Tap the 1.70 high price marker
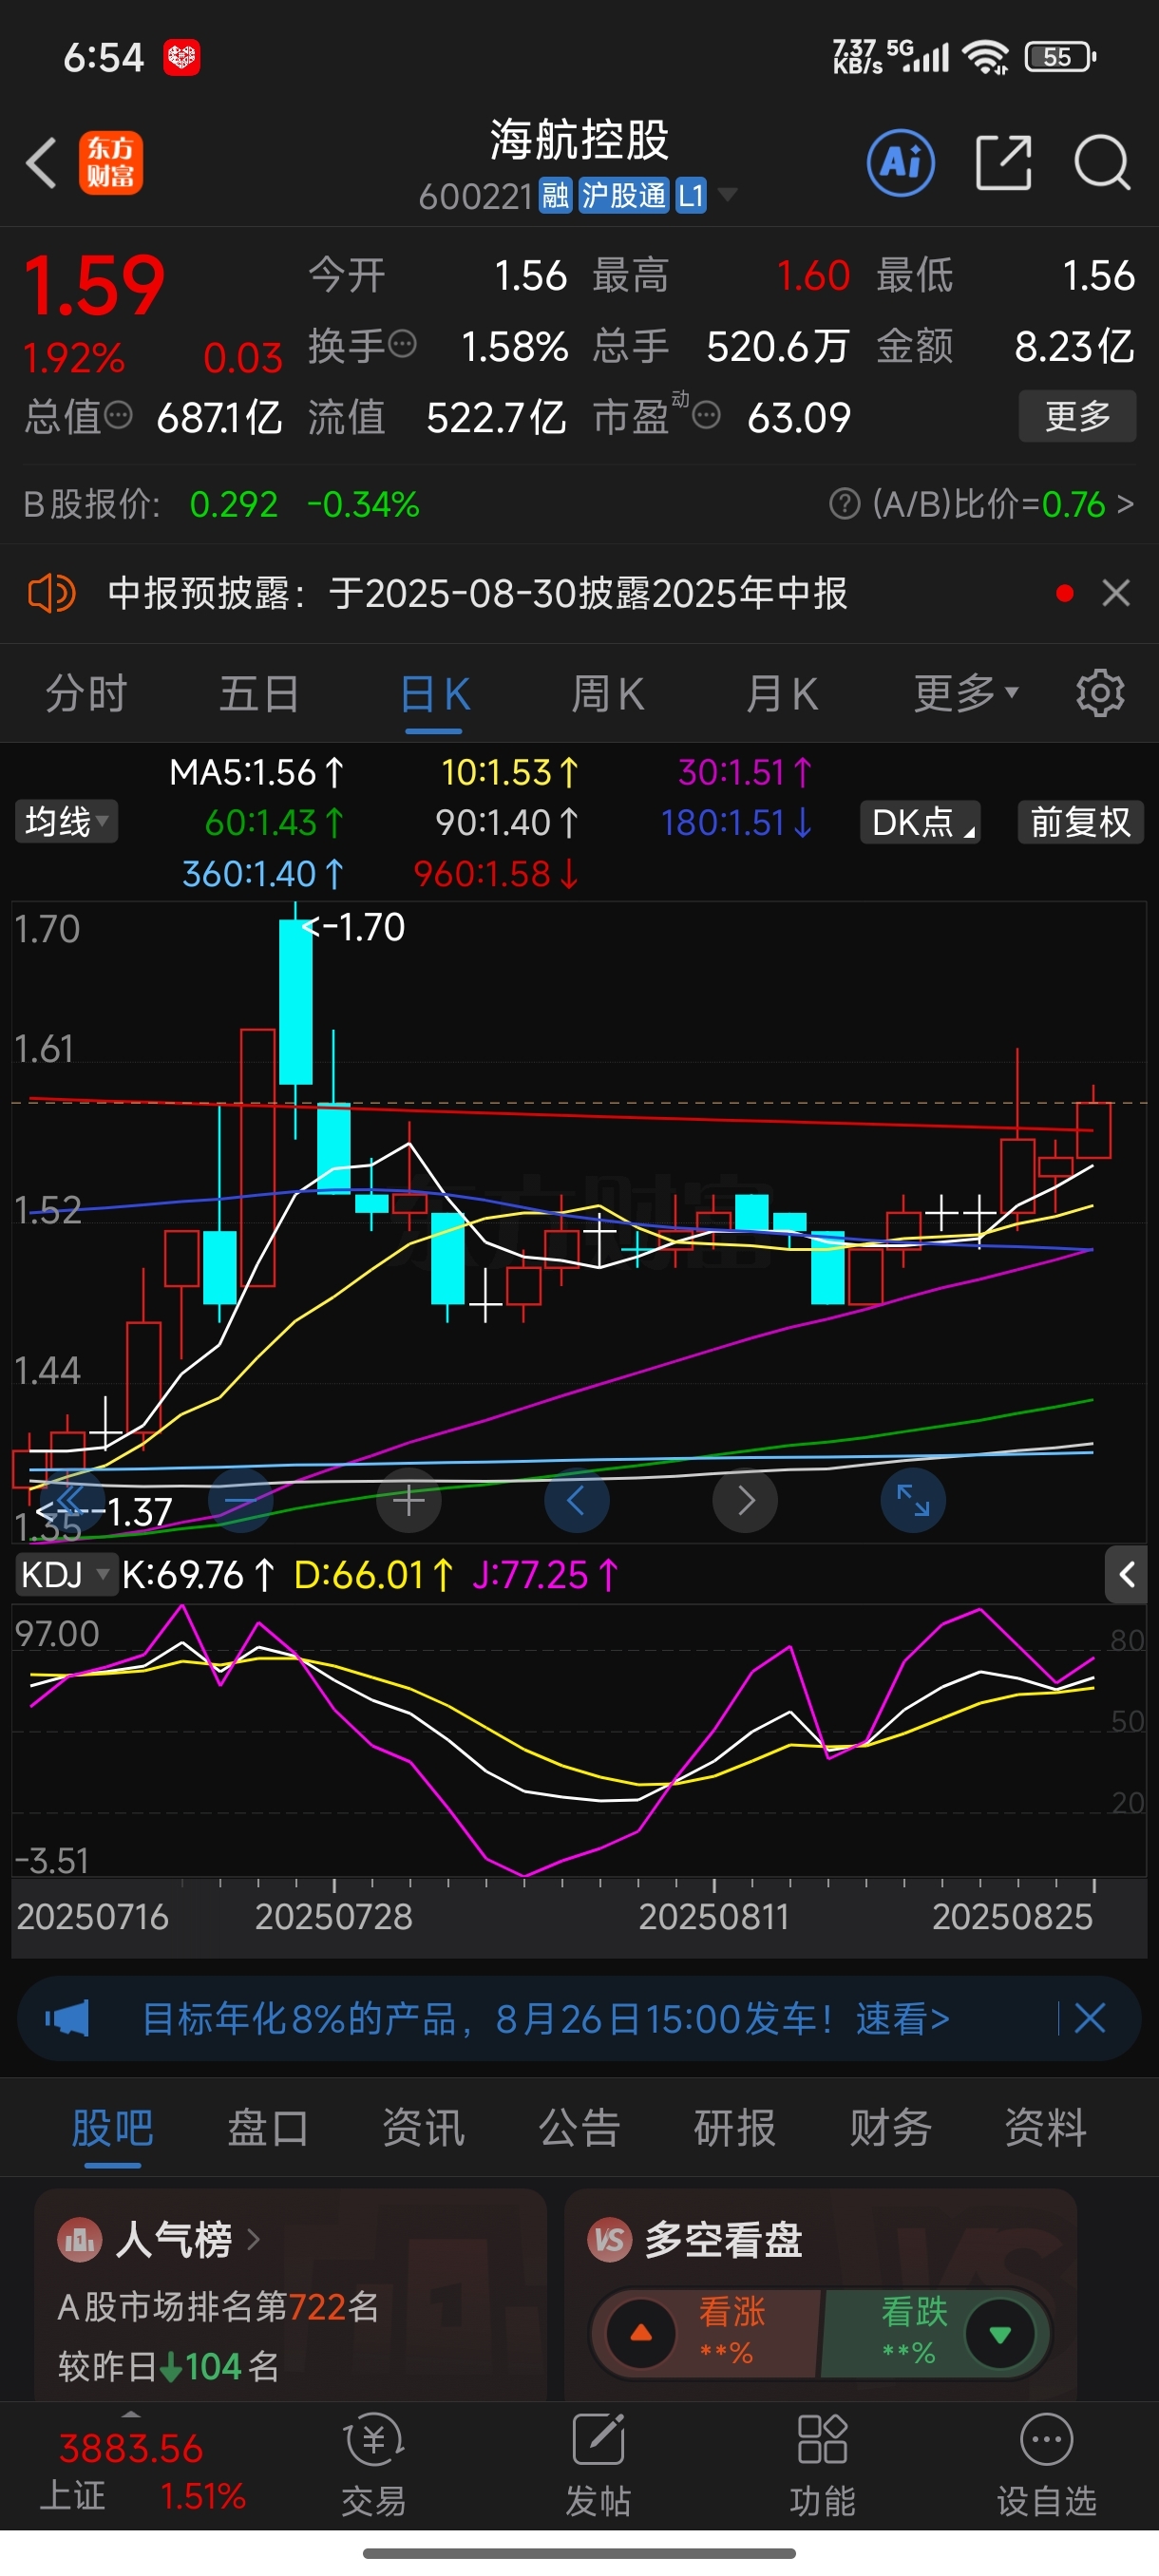Viewport: 1159px width, 2576px height. 354,927
